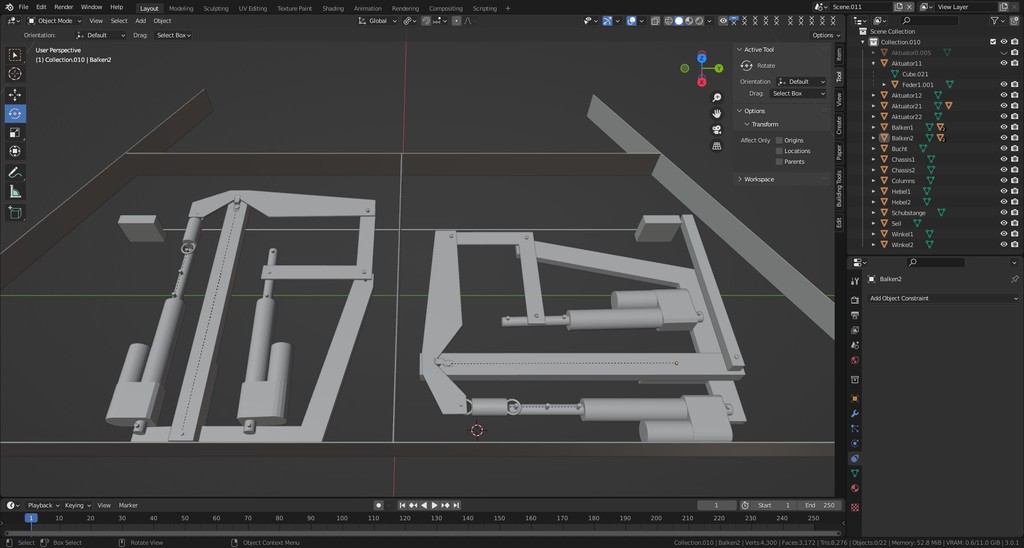
Task: Choose the Move tool
Action: pos(15,95)
